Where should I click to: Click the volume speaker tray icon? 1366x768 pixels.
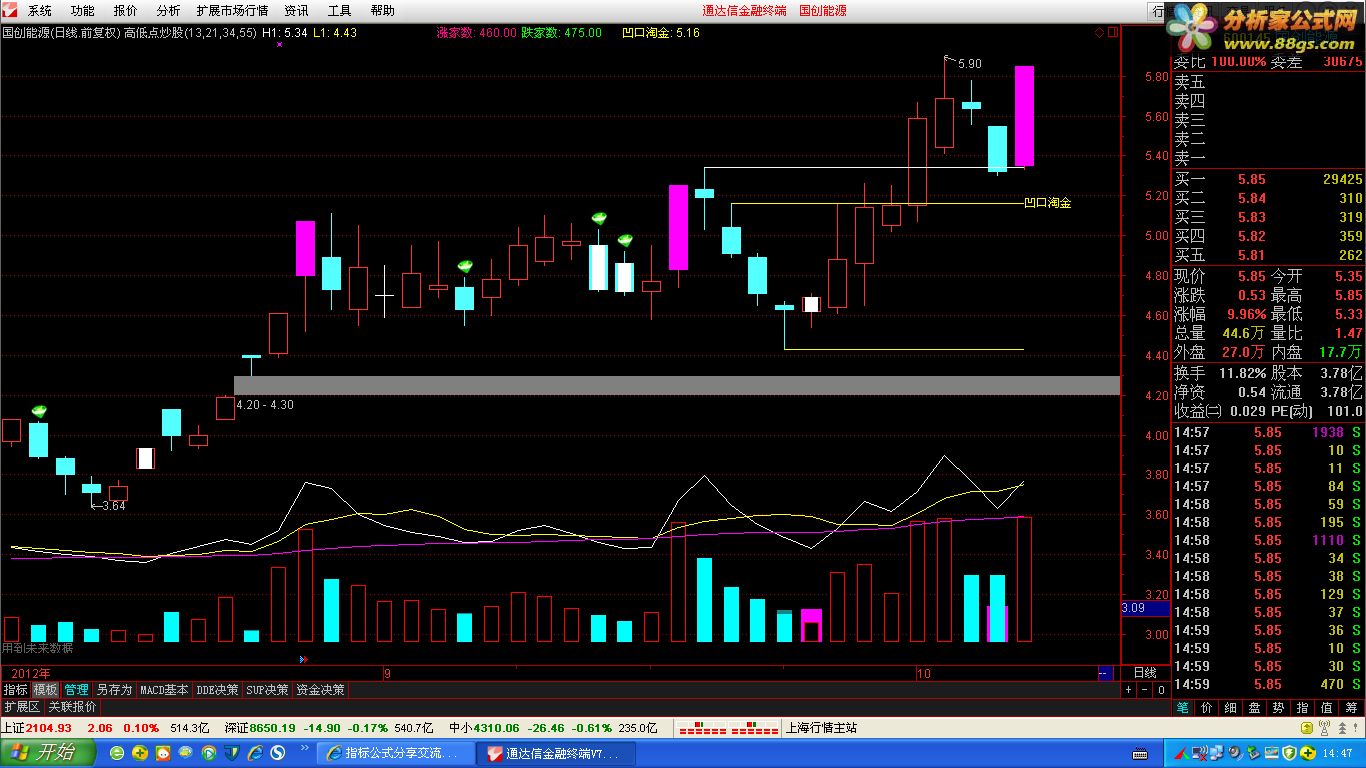coord(1235,753)
